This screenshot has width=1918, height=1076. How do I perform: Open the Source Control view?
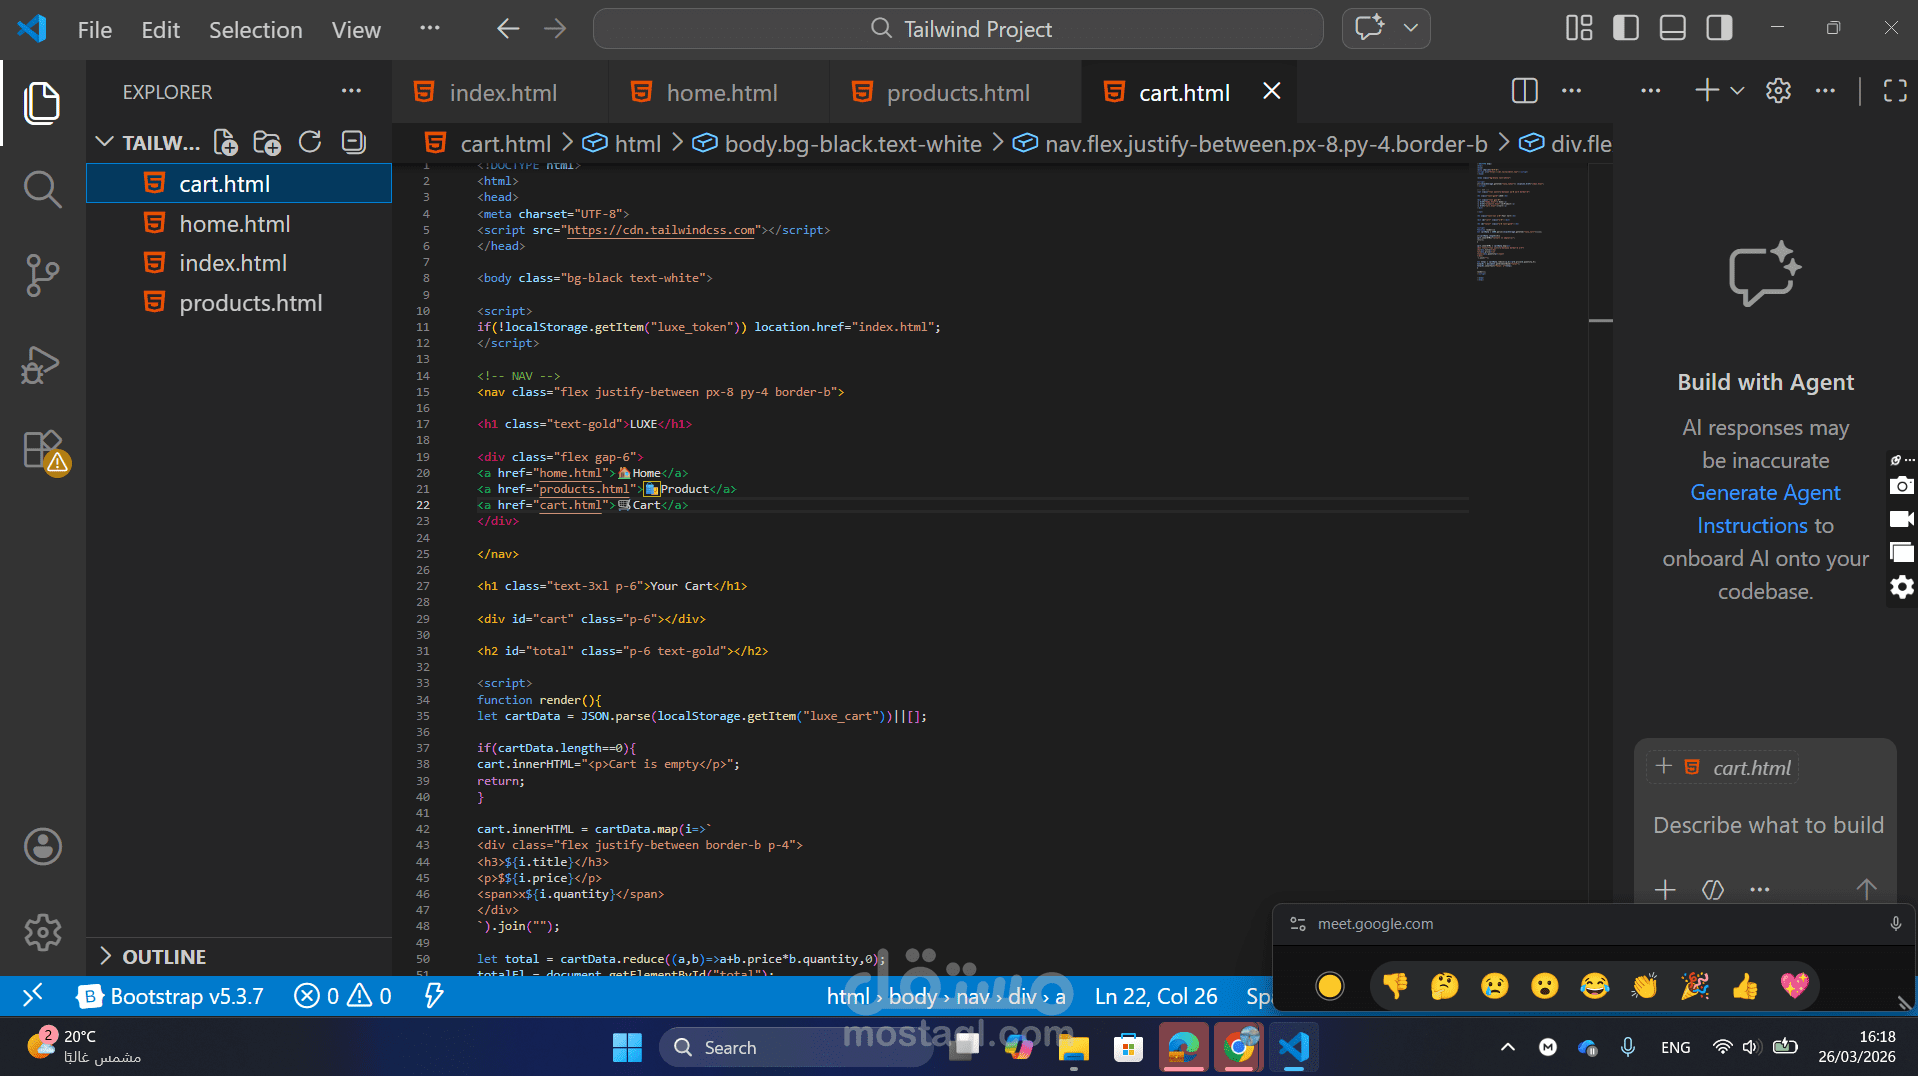tap(42, 275)
